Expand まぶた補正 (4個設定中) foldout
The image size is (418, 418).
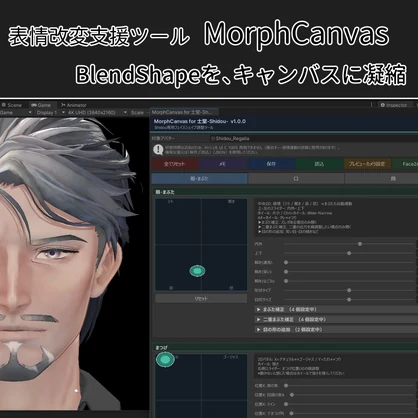click(x=336, y=309)
